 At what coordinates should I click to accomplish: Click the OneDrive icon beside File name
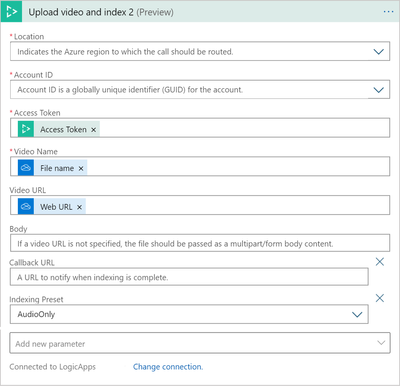26,168
